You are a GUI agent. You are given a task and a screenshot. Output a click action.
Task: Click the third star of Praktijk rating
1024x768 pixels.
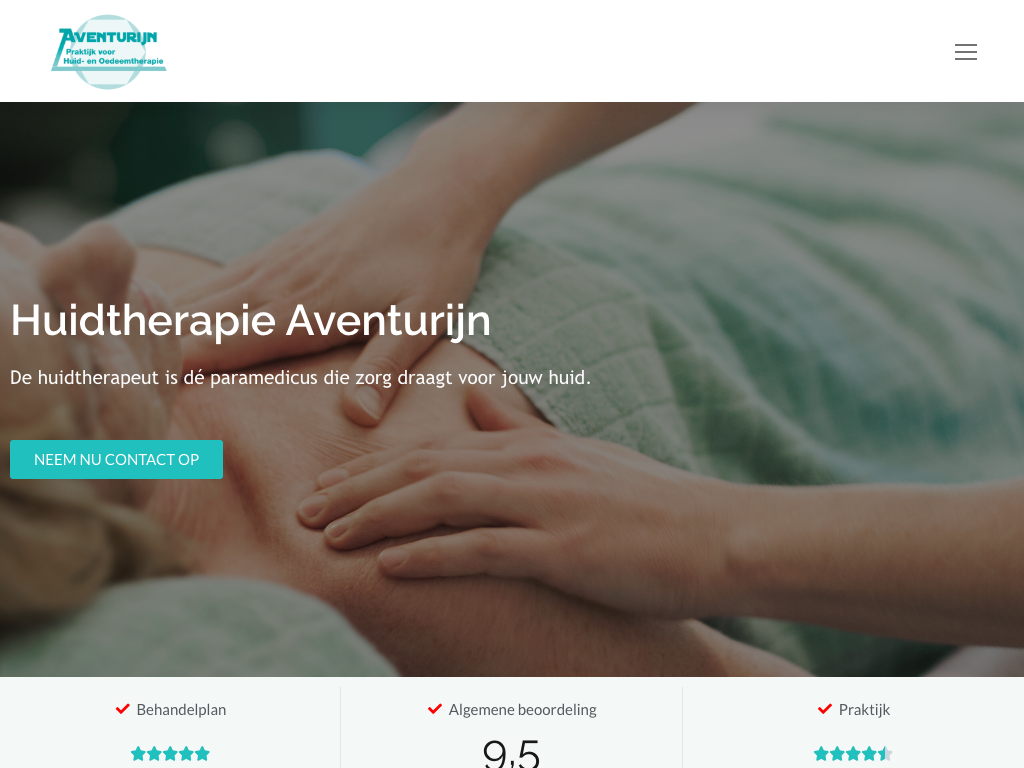[854, 754]
